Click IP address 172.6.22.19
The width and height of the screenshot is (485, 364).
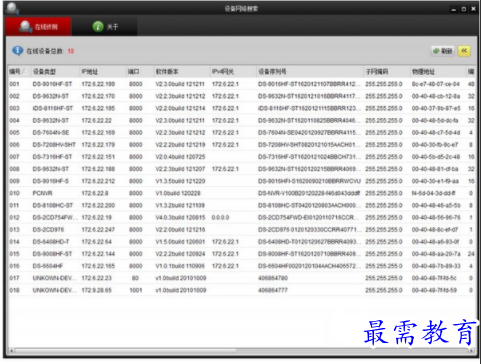click(x=97, y=217)
